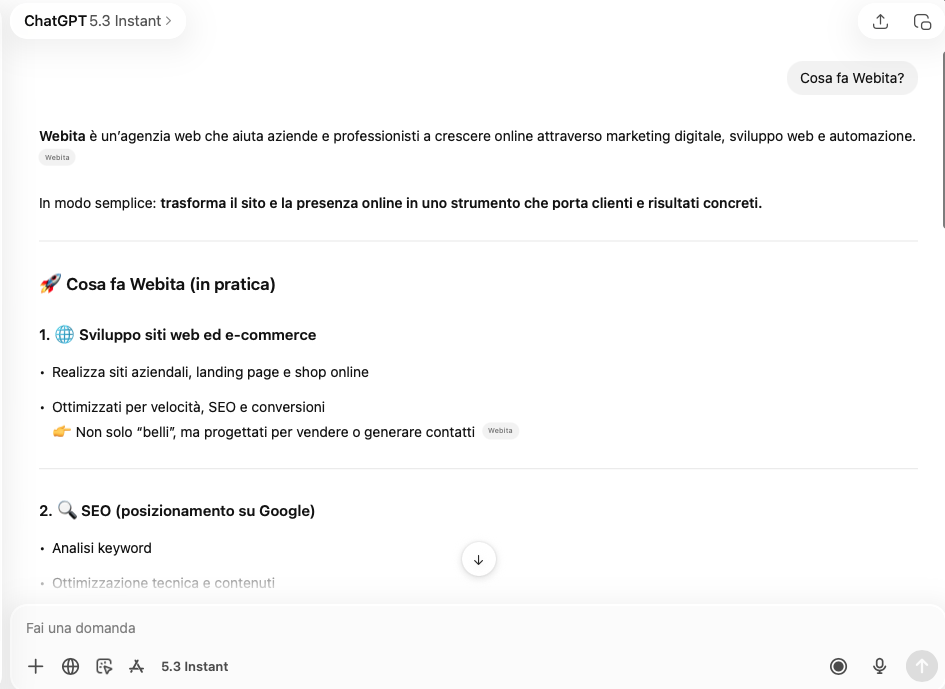945x689 pixels.
Task: Open the 5.3 Instant selector in composer
Action: 195,666
